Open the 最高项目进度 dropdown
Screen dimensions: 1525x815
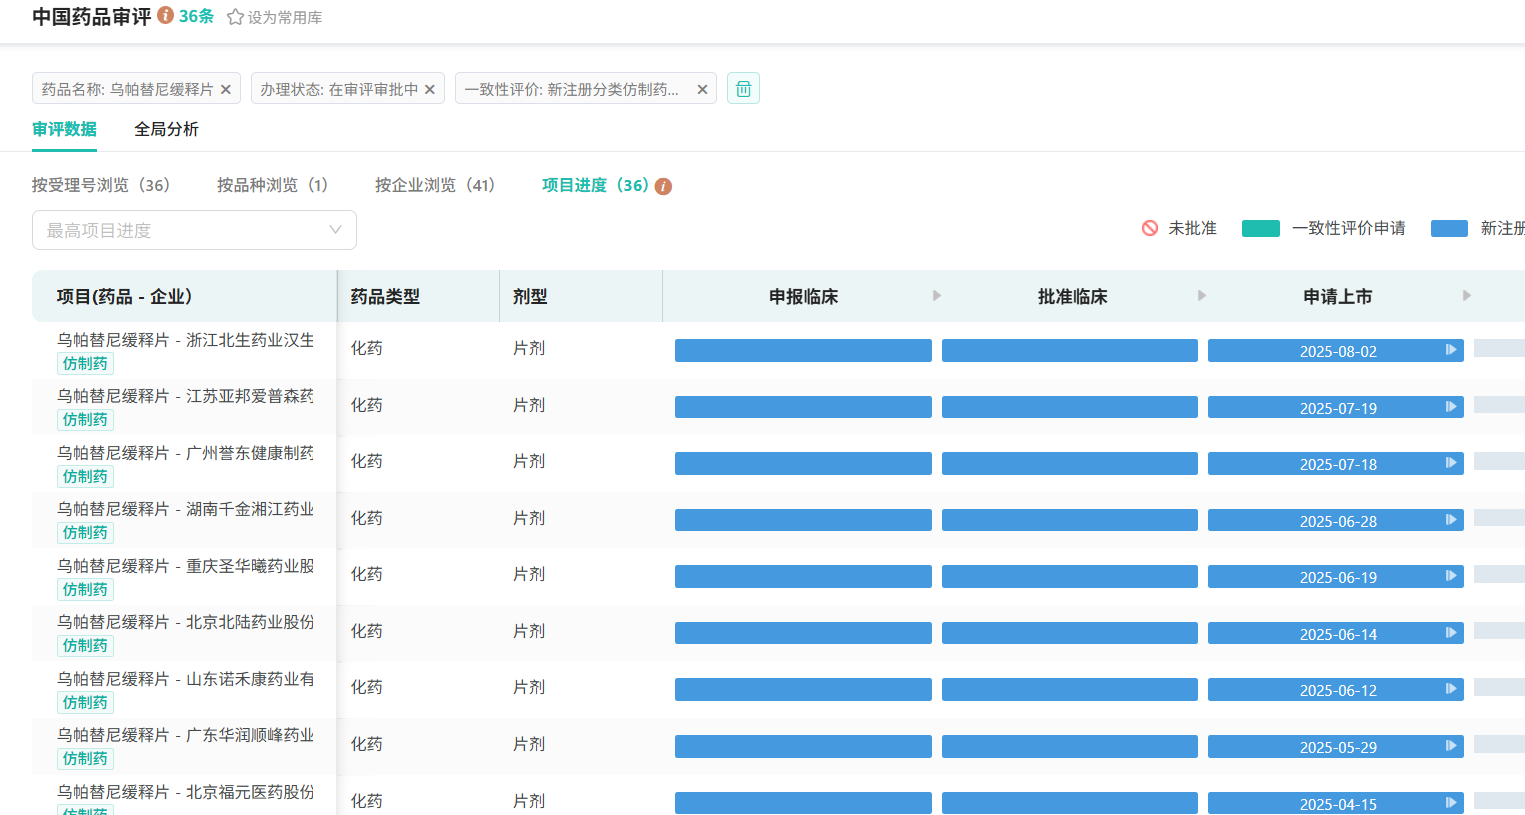pos(194,230)
